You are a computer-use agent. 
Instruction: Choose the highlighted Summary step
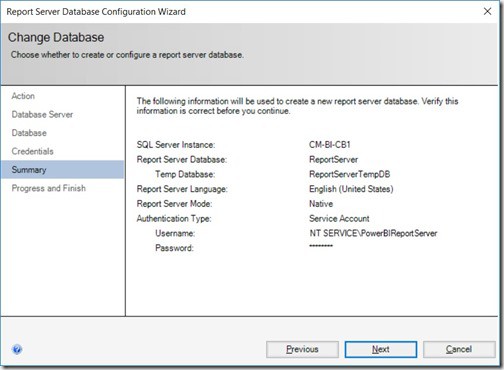62,170
